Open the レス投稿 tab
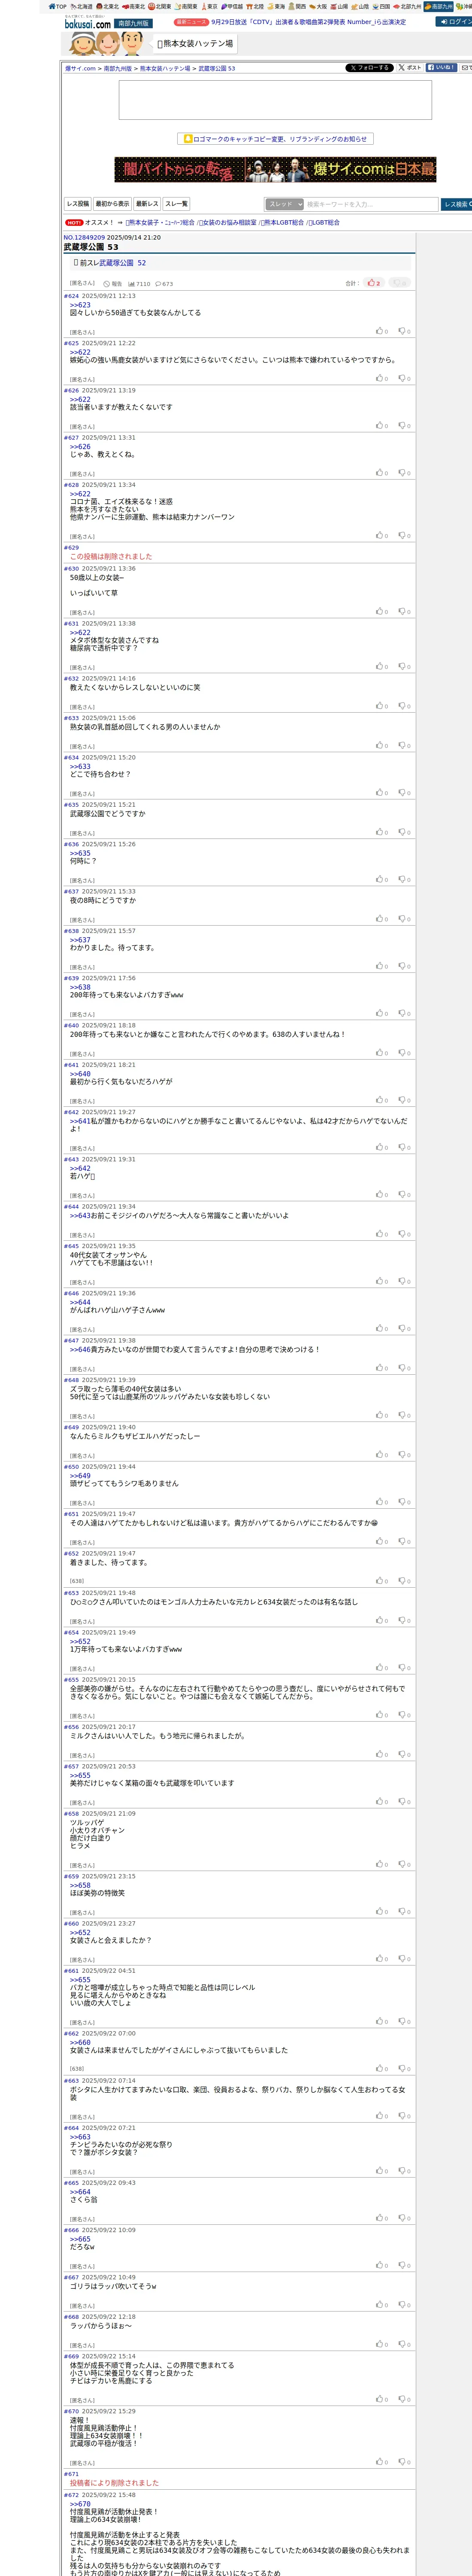Screen dimensions: 472x2576 coord(78,204)
